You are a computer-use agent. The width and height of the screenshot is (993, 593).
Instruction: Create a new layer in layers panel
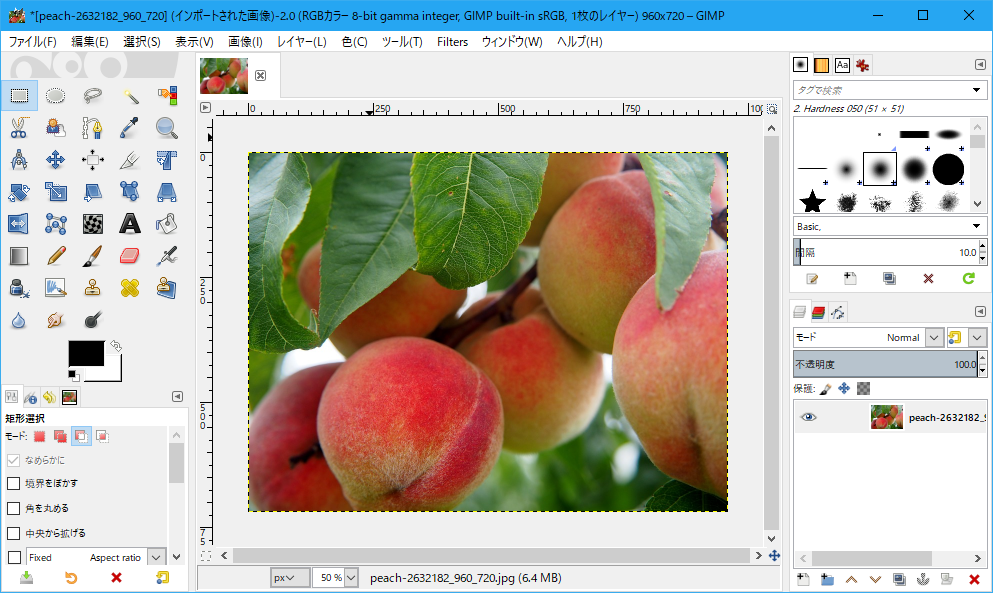click(x=803, y=579)
